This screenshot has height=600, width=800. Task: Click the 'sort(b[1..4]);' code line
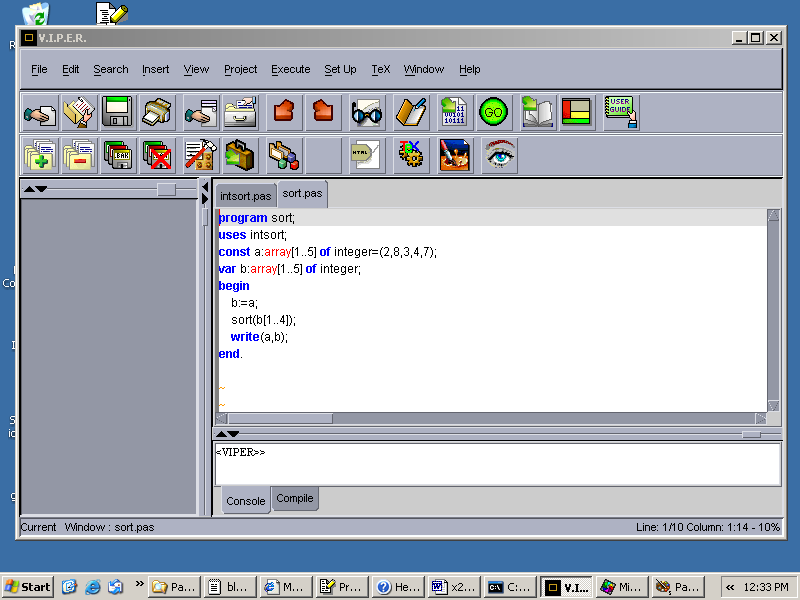point(263,320)
